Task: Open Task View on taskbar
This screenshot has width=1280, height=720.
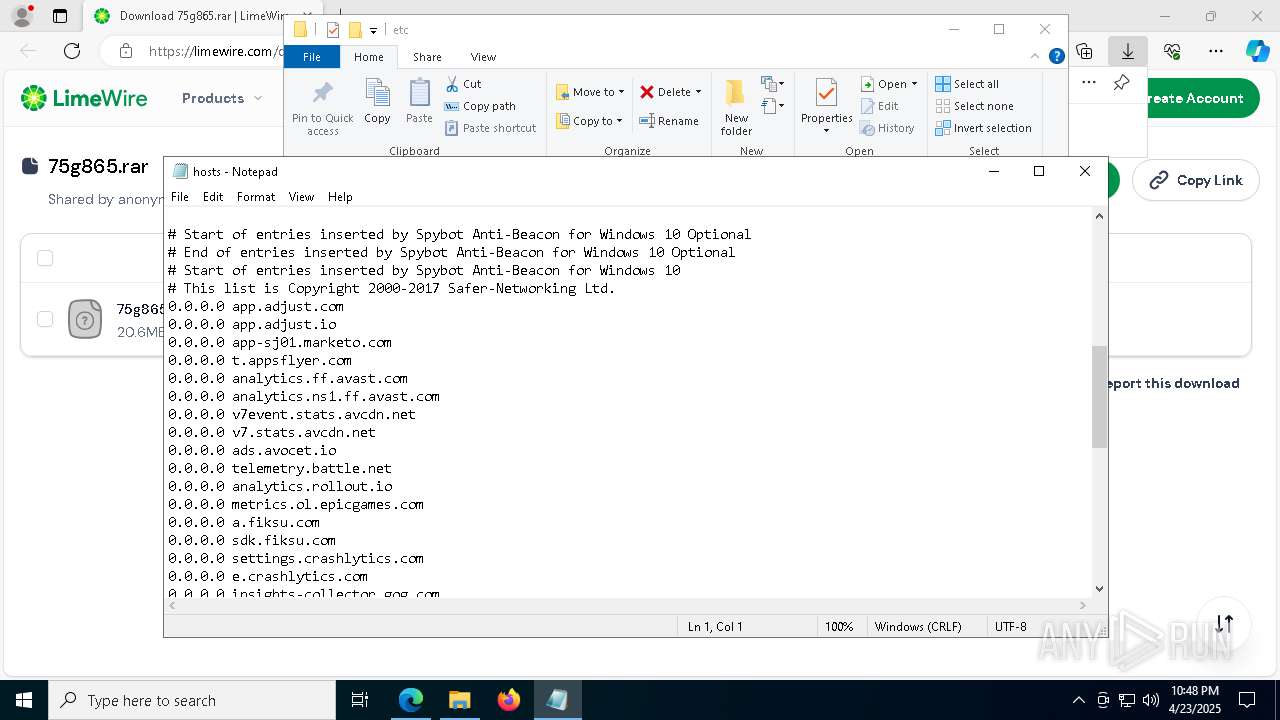Action: (x=360, y=700)
